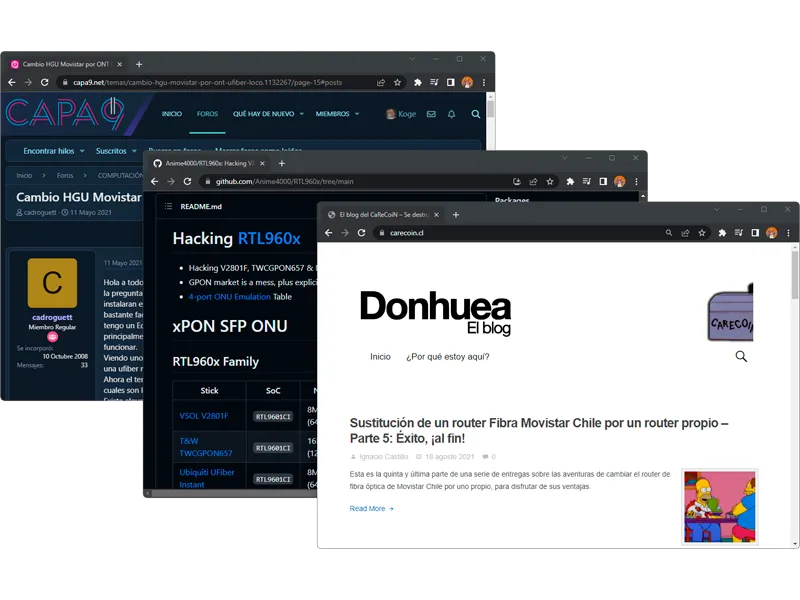The image size is (800, 600).
Task: Switch to the Anime4000/RTL960x browser tab
Action: coord(210,163)
